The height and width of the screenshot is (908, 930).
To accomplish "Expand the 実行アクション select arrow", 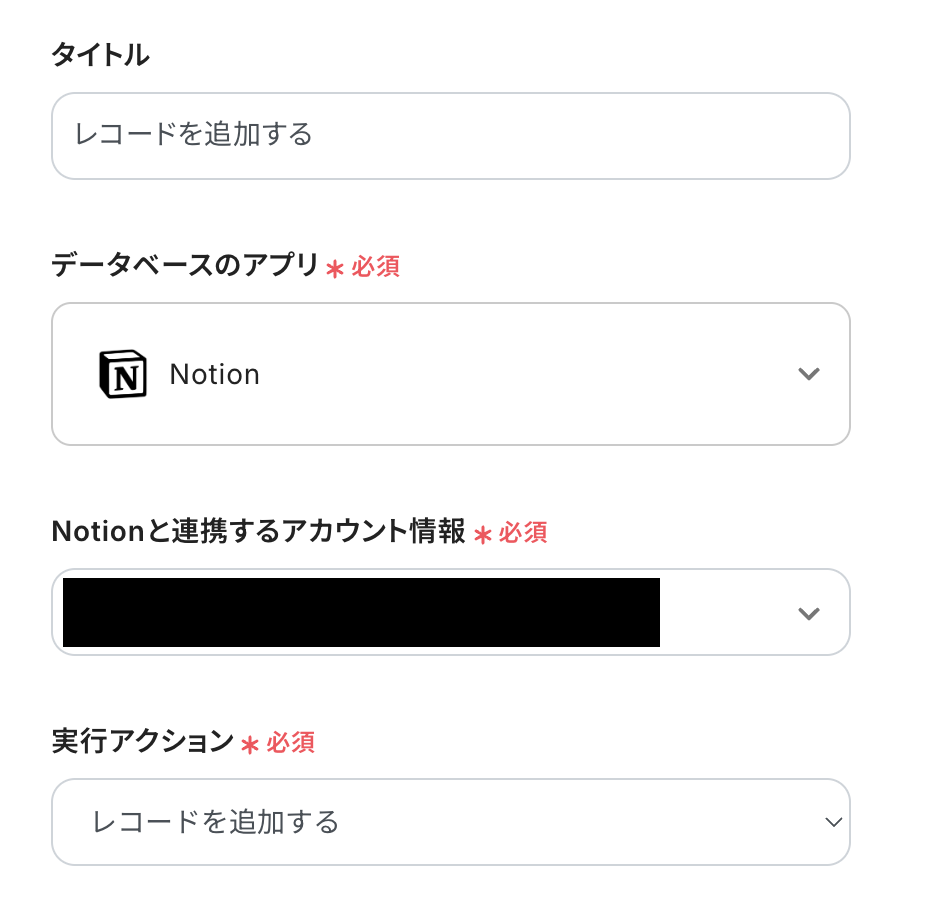I will click(833, 822).
